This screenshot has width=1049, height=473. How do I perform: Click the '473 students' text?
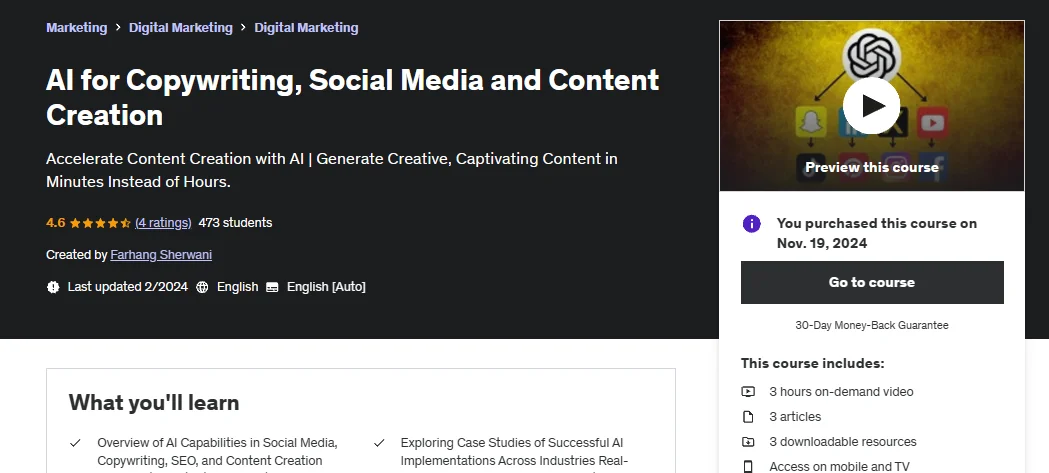235,223
